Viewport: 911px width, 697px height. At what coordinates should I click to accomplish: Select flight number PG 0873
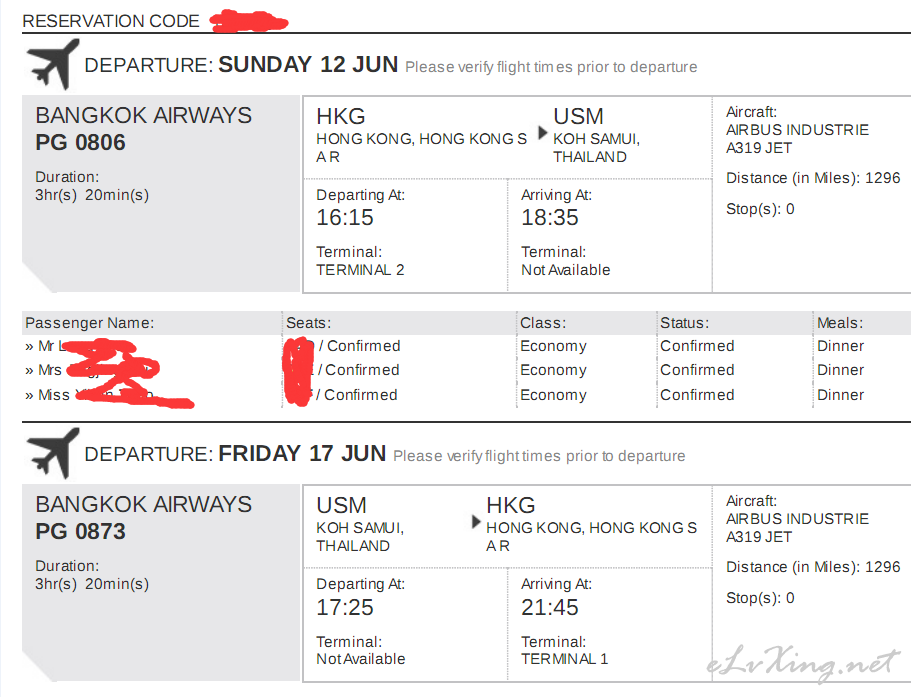click(x=80, y=531)
